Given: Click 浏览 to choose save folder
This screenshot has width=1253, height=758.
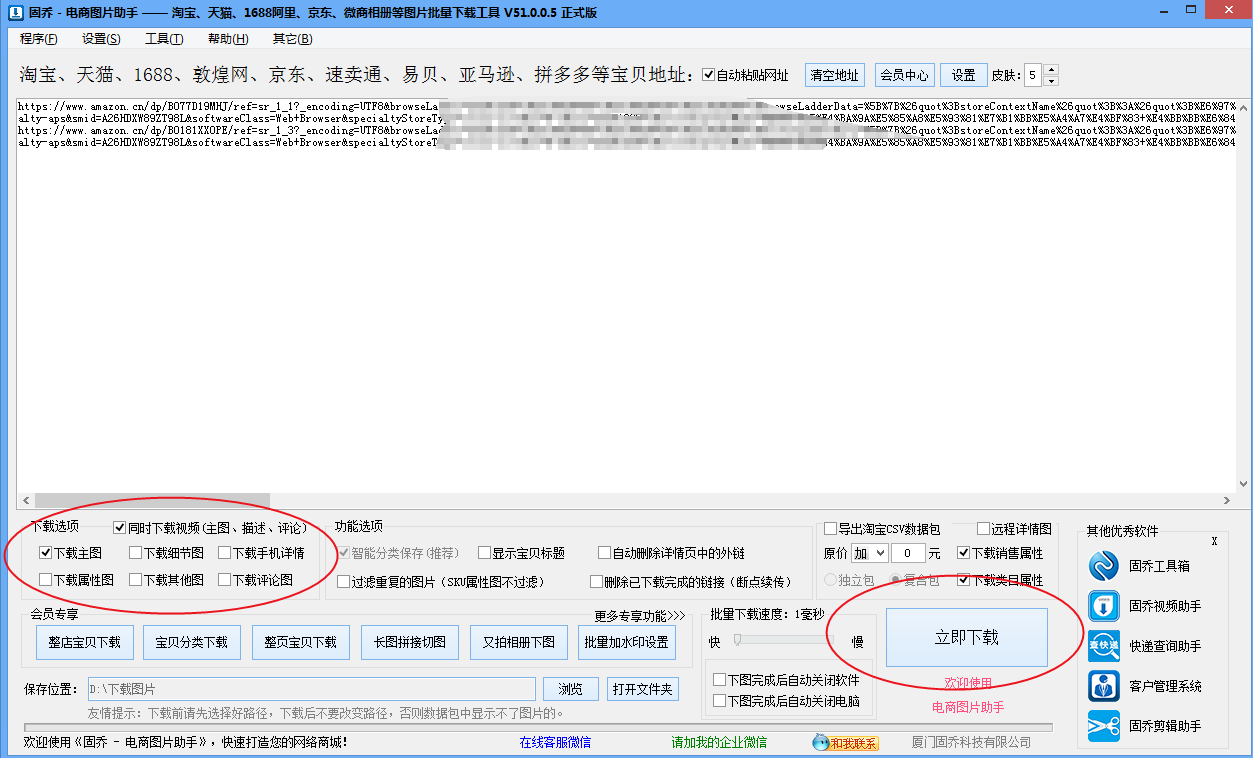Looking at the screenshot, I should pyautogui.click(x=570, y=689).
